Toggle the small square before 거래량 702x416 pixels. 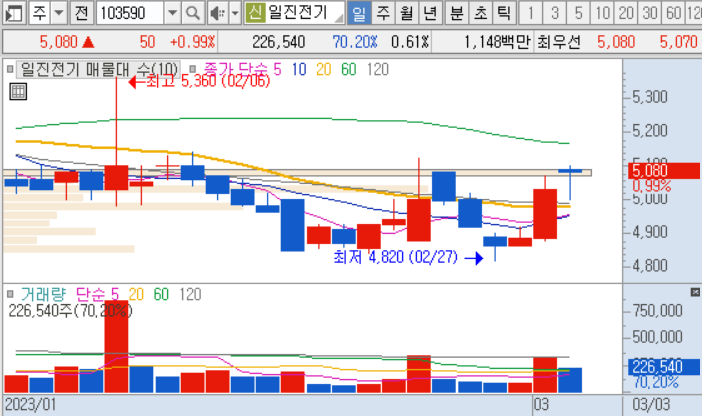pos(10,294)
